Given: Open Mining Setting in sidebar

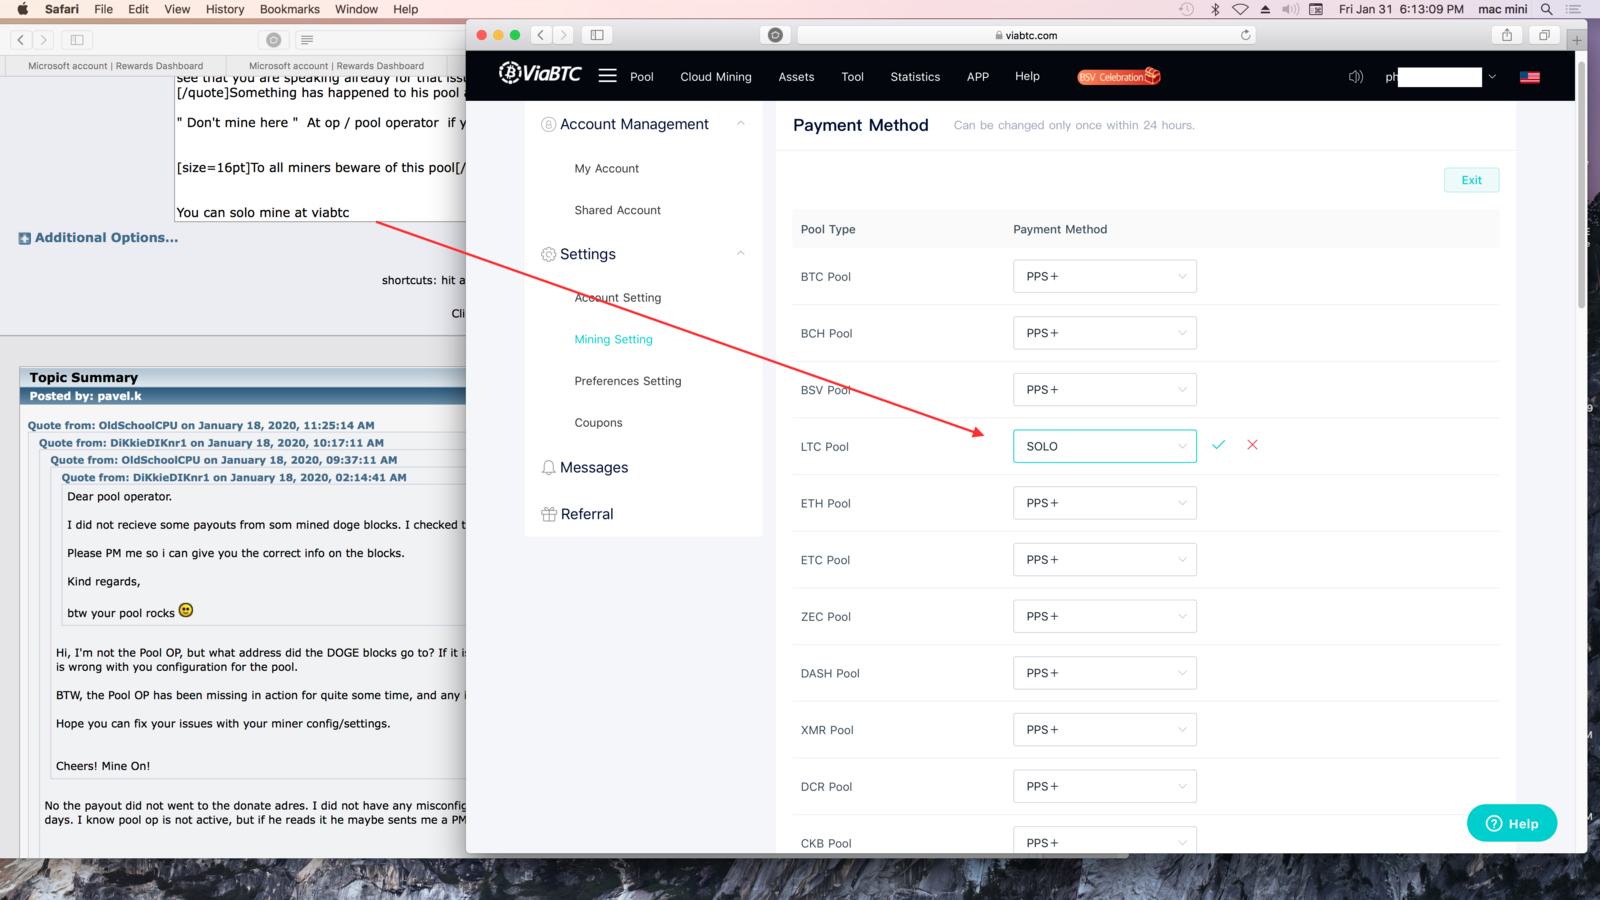Looking at the screenshot, I should [613, 340].
